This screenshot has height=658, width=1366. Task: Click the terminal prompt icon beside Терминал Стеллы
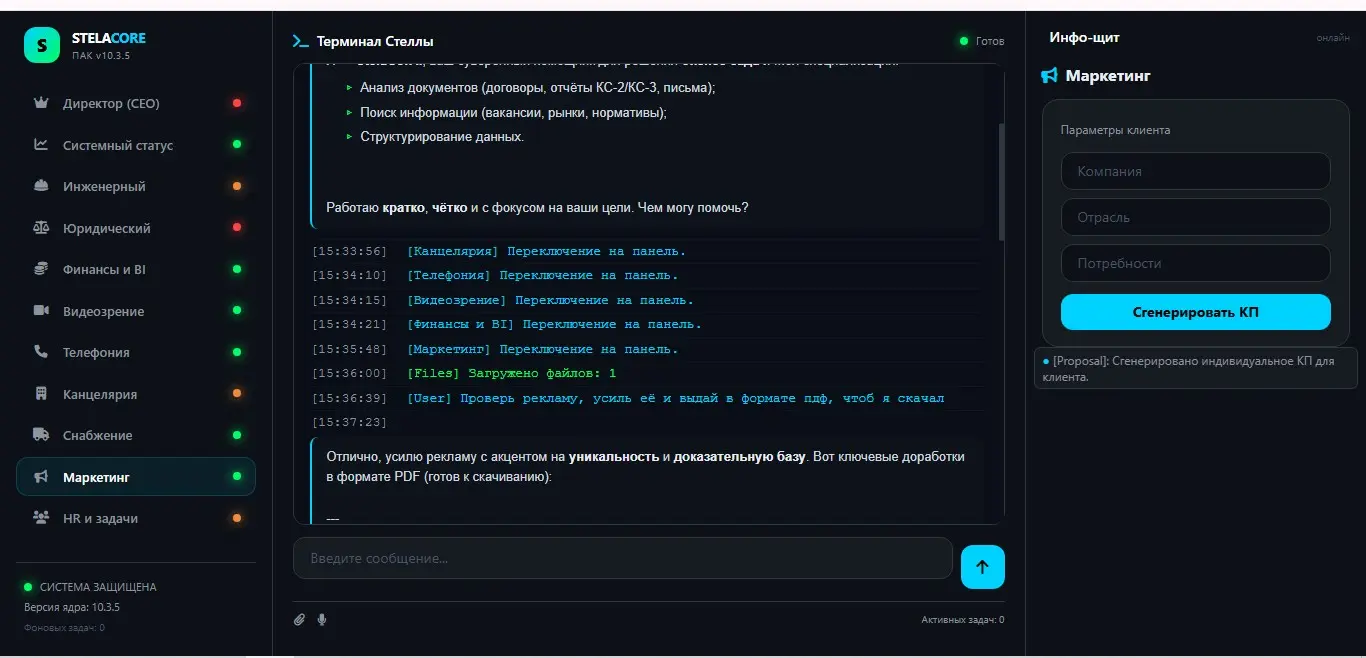pyautogui.click(x=300, y=41)
